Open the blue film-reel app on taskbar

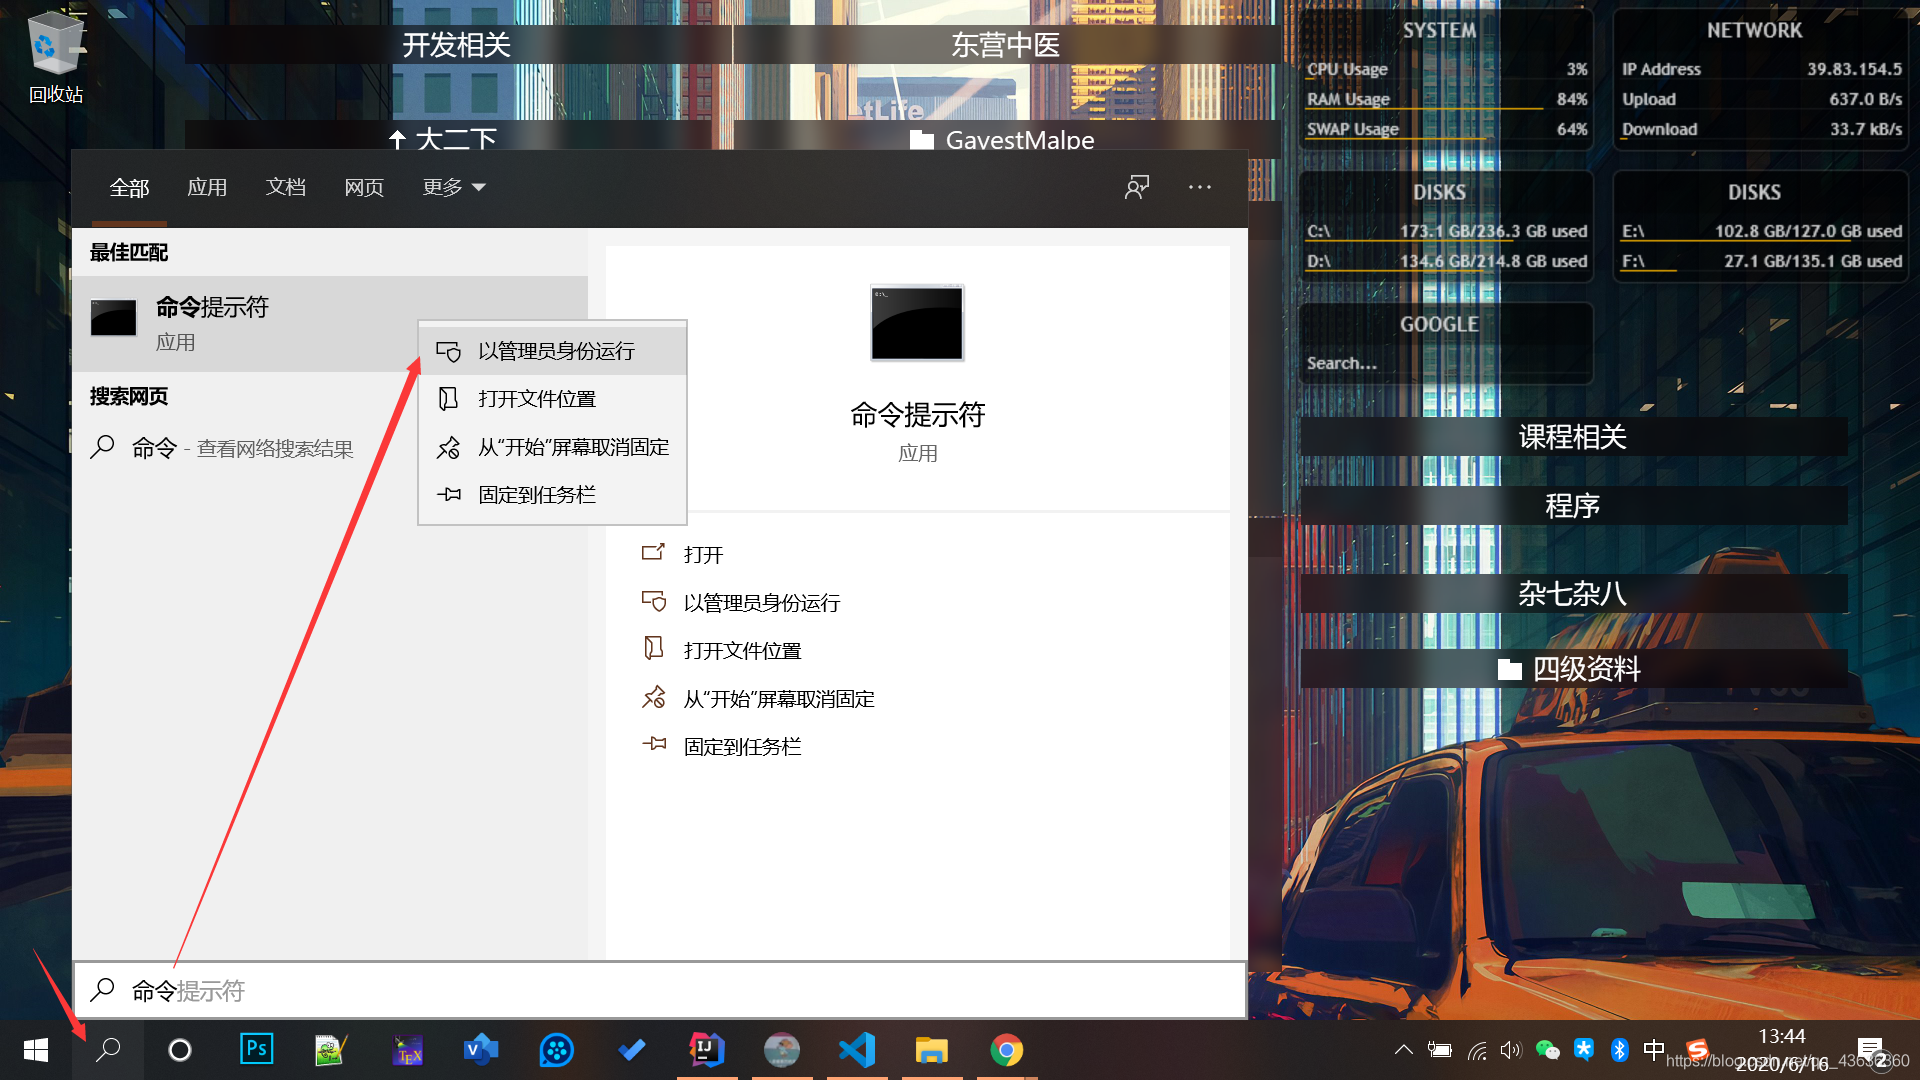click(x=556, y=1050)
